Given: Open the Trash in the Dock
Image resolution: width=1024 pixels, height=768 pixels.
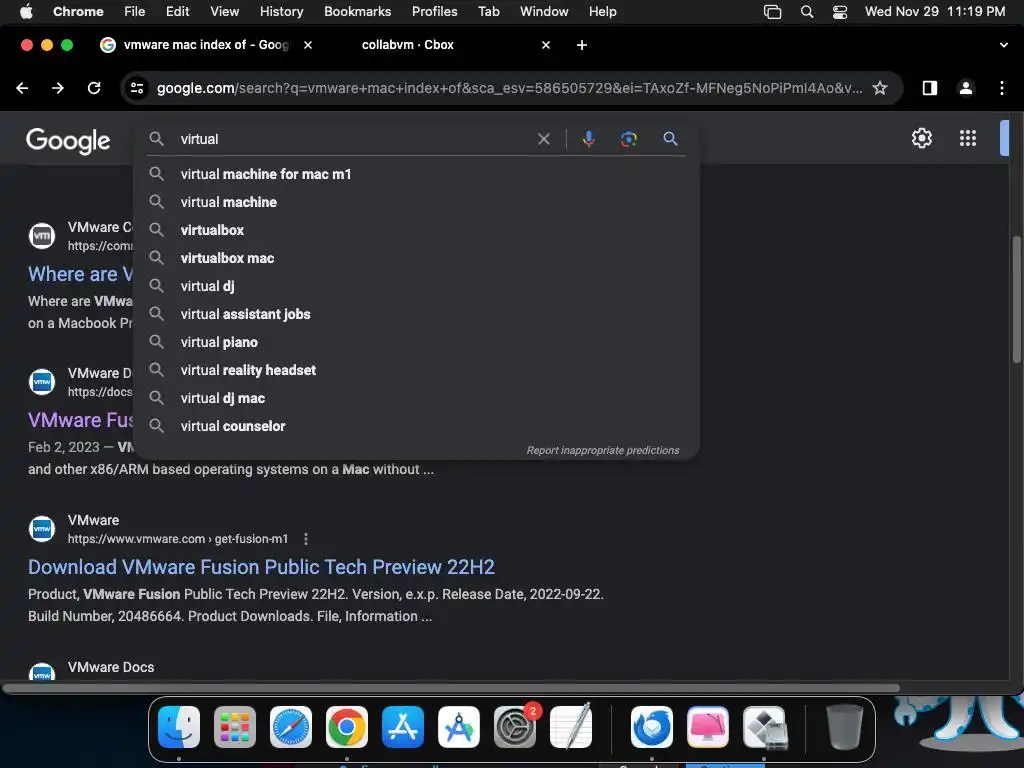Looking at the screenshot, I should [x=845, y=727].
